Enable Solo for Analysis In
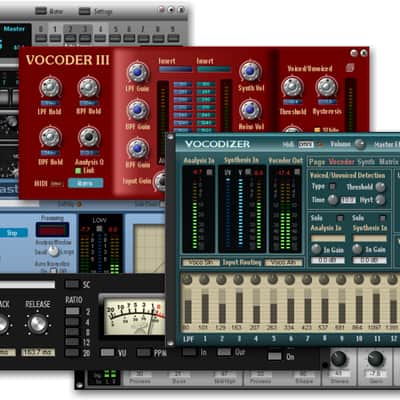Image resolution: width=400 pixels, height=400 pixels. [340, 218]
